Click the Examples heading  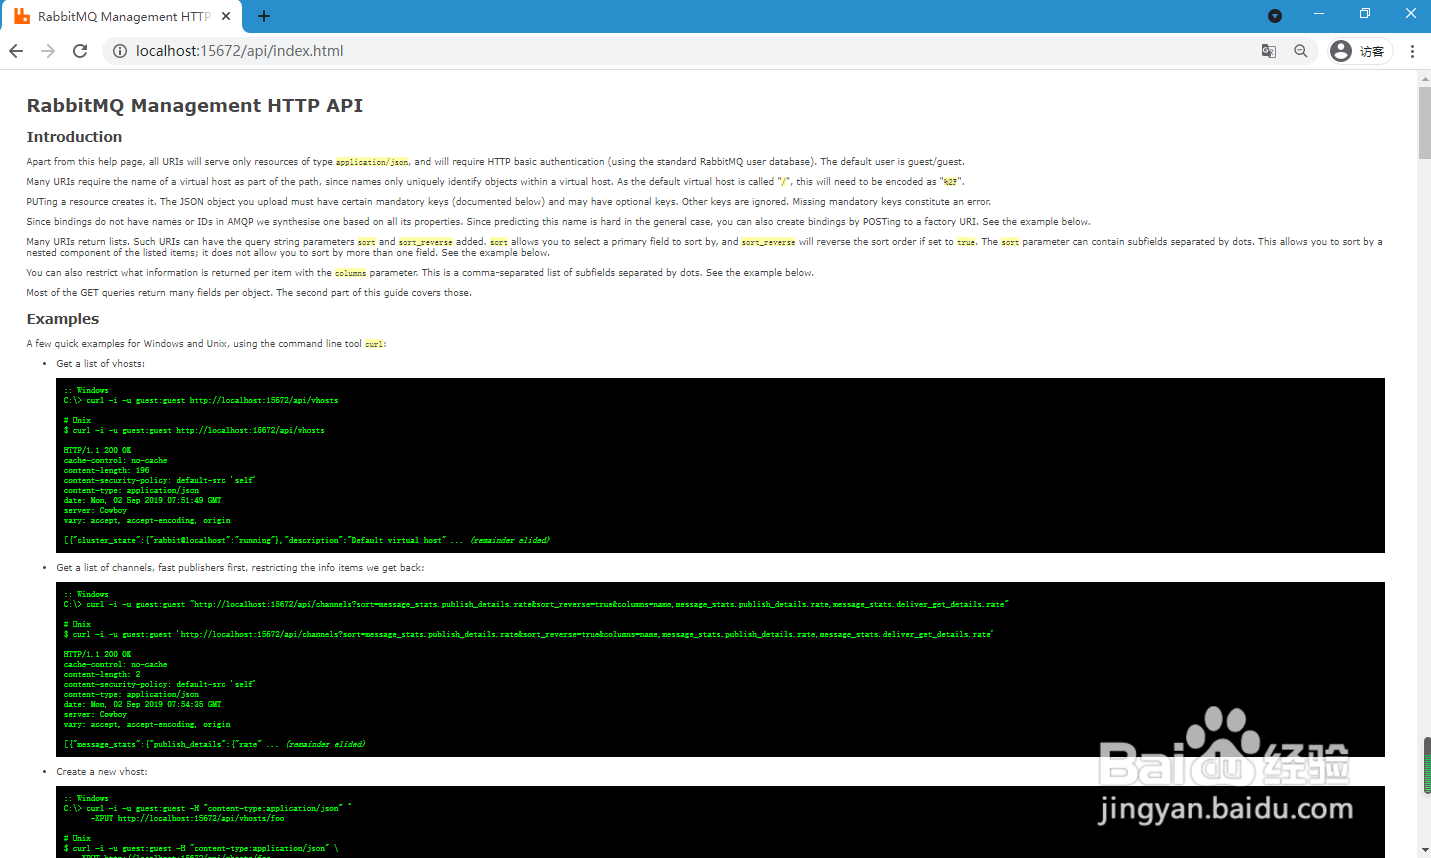coord(63,319)
